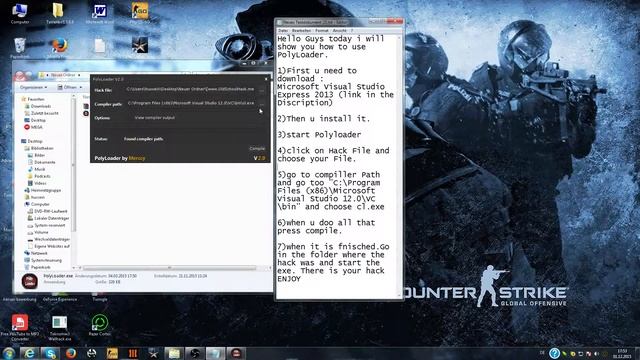640x360 pixels.
Task: Select Lokaler Datenträger in Explorer
Action: 48,218
